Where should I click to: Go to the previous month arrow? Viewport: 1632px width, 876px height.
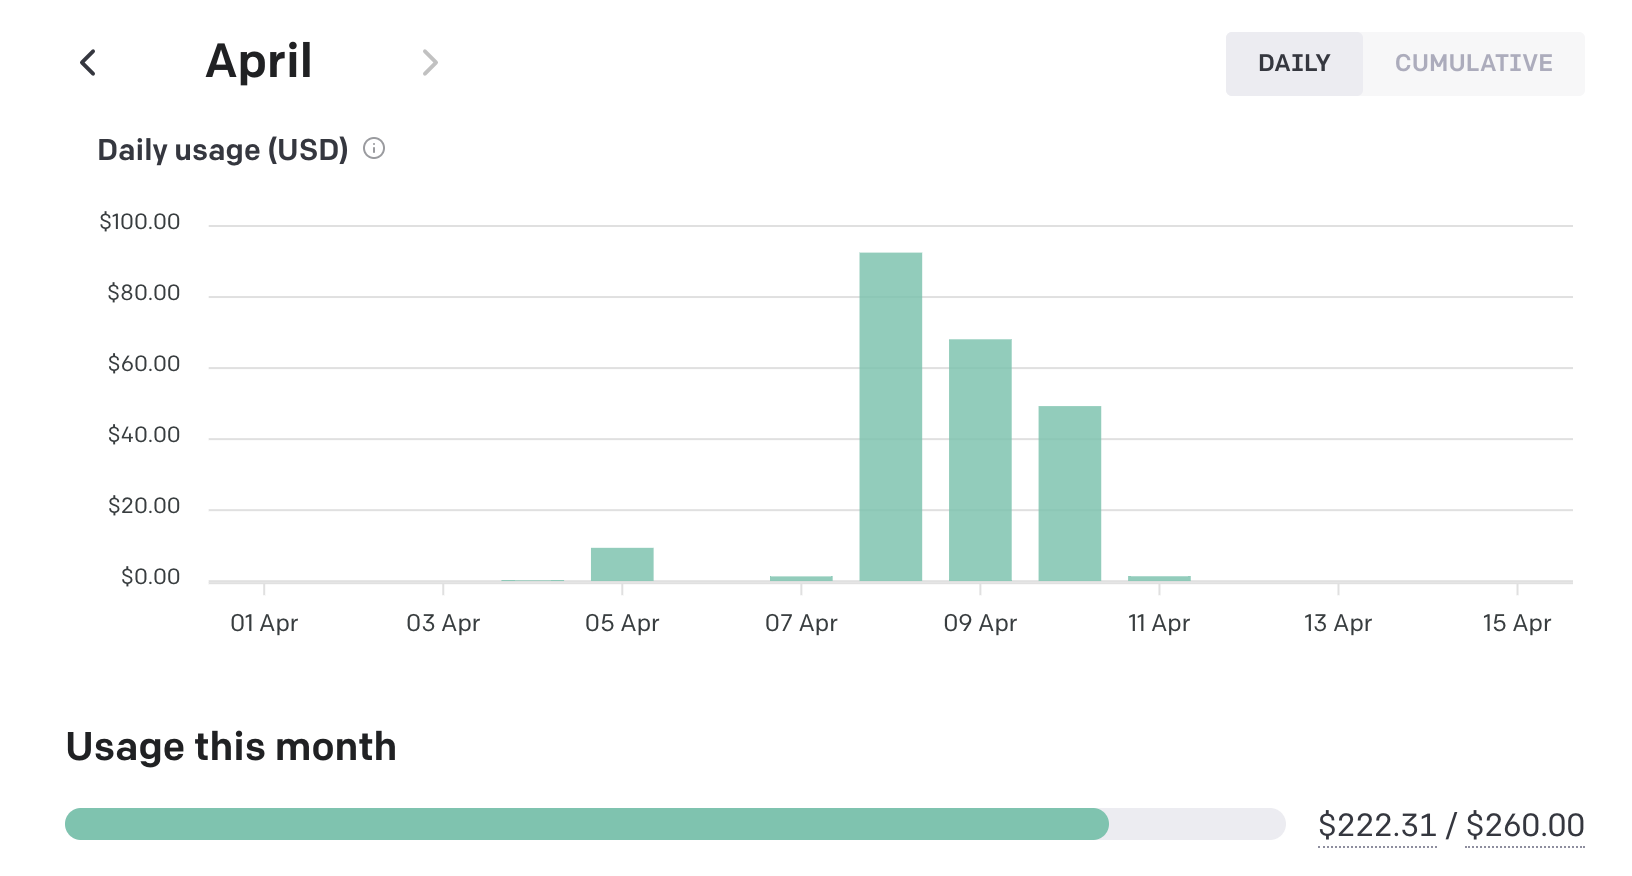click(x=88, y=63)
